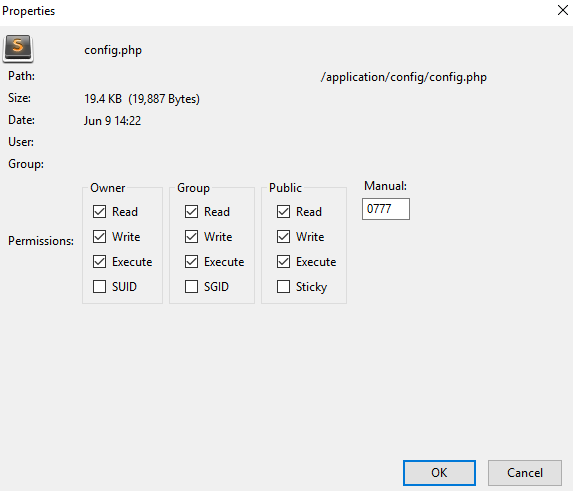The width and height of the screenshot is (573, 491).
Task: Select the config.php file name text
Action: tap(113, 50)
